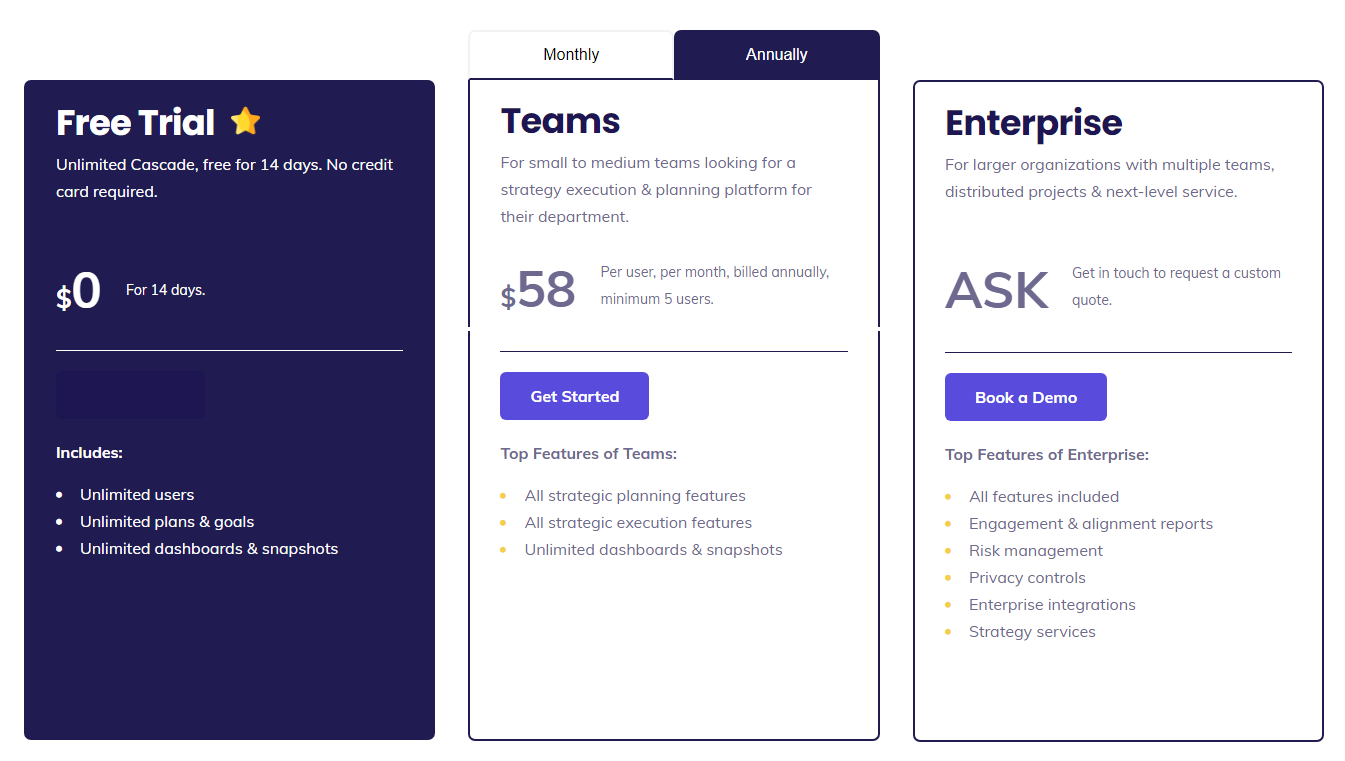Click 'Strategy services' item
The image size is (1345, 761).
tap(1032, 632)
